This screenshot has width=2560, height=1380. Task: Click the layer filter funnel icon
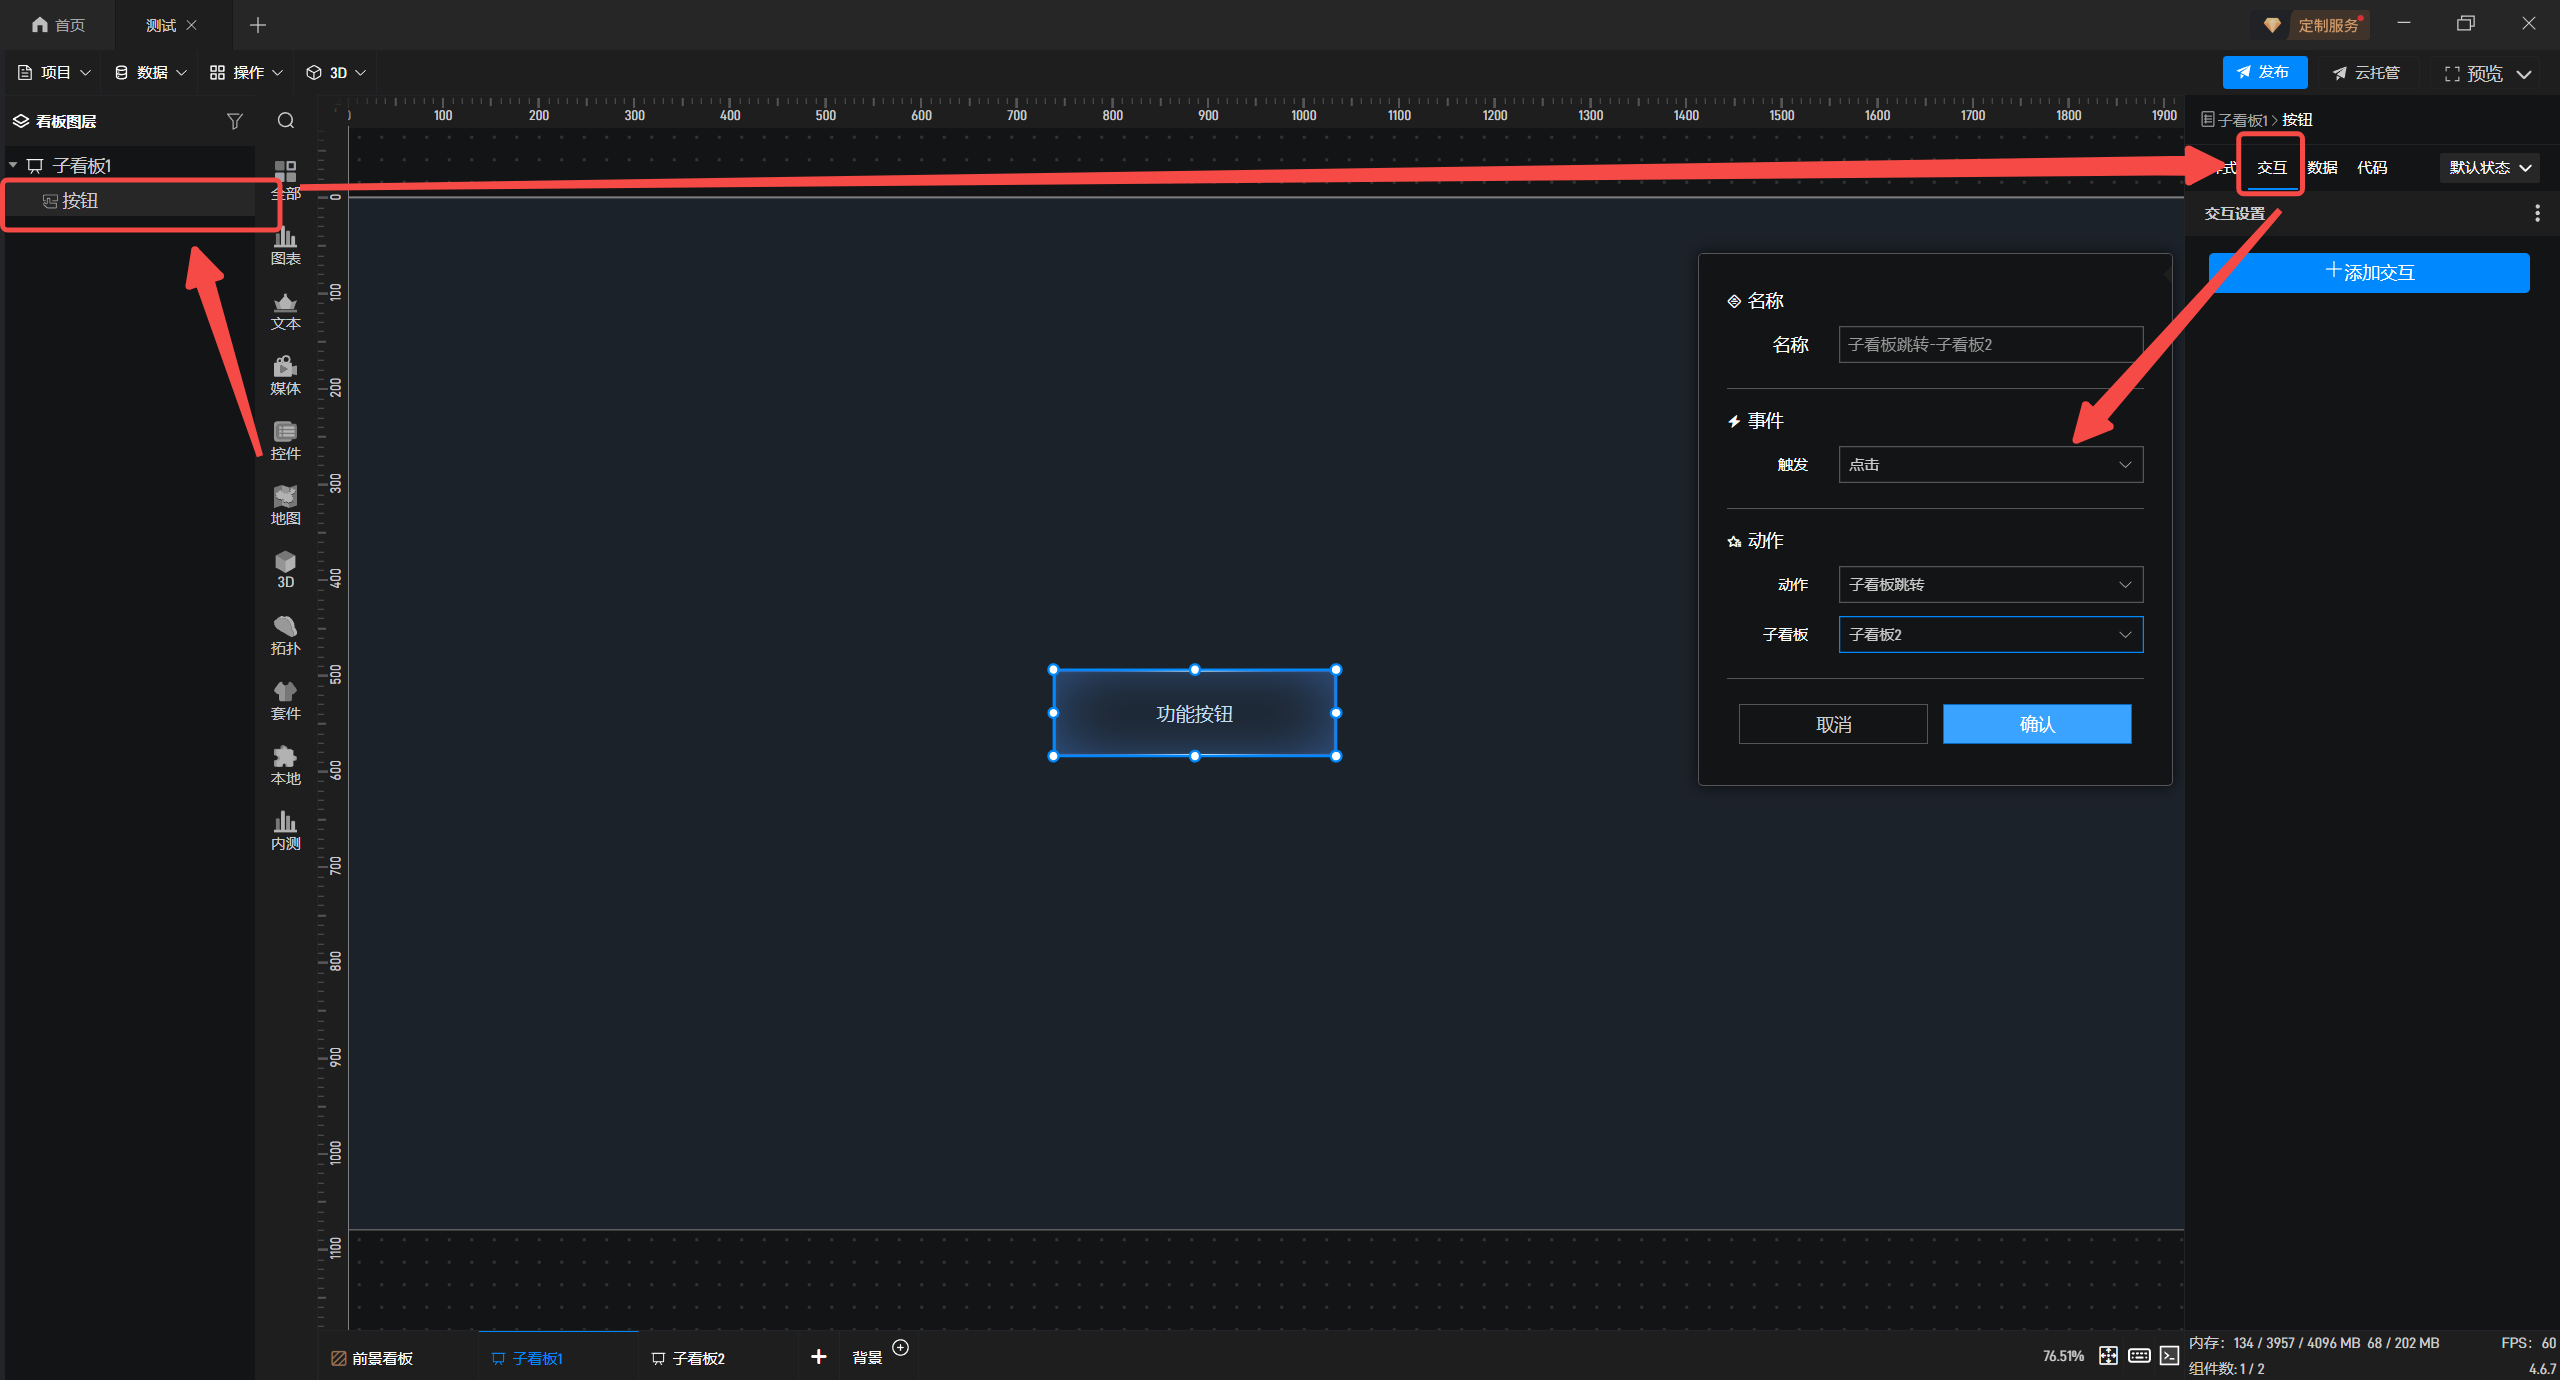[235, 121]
